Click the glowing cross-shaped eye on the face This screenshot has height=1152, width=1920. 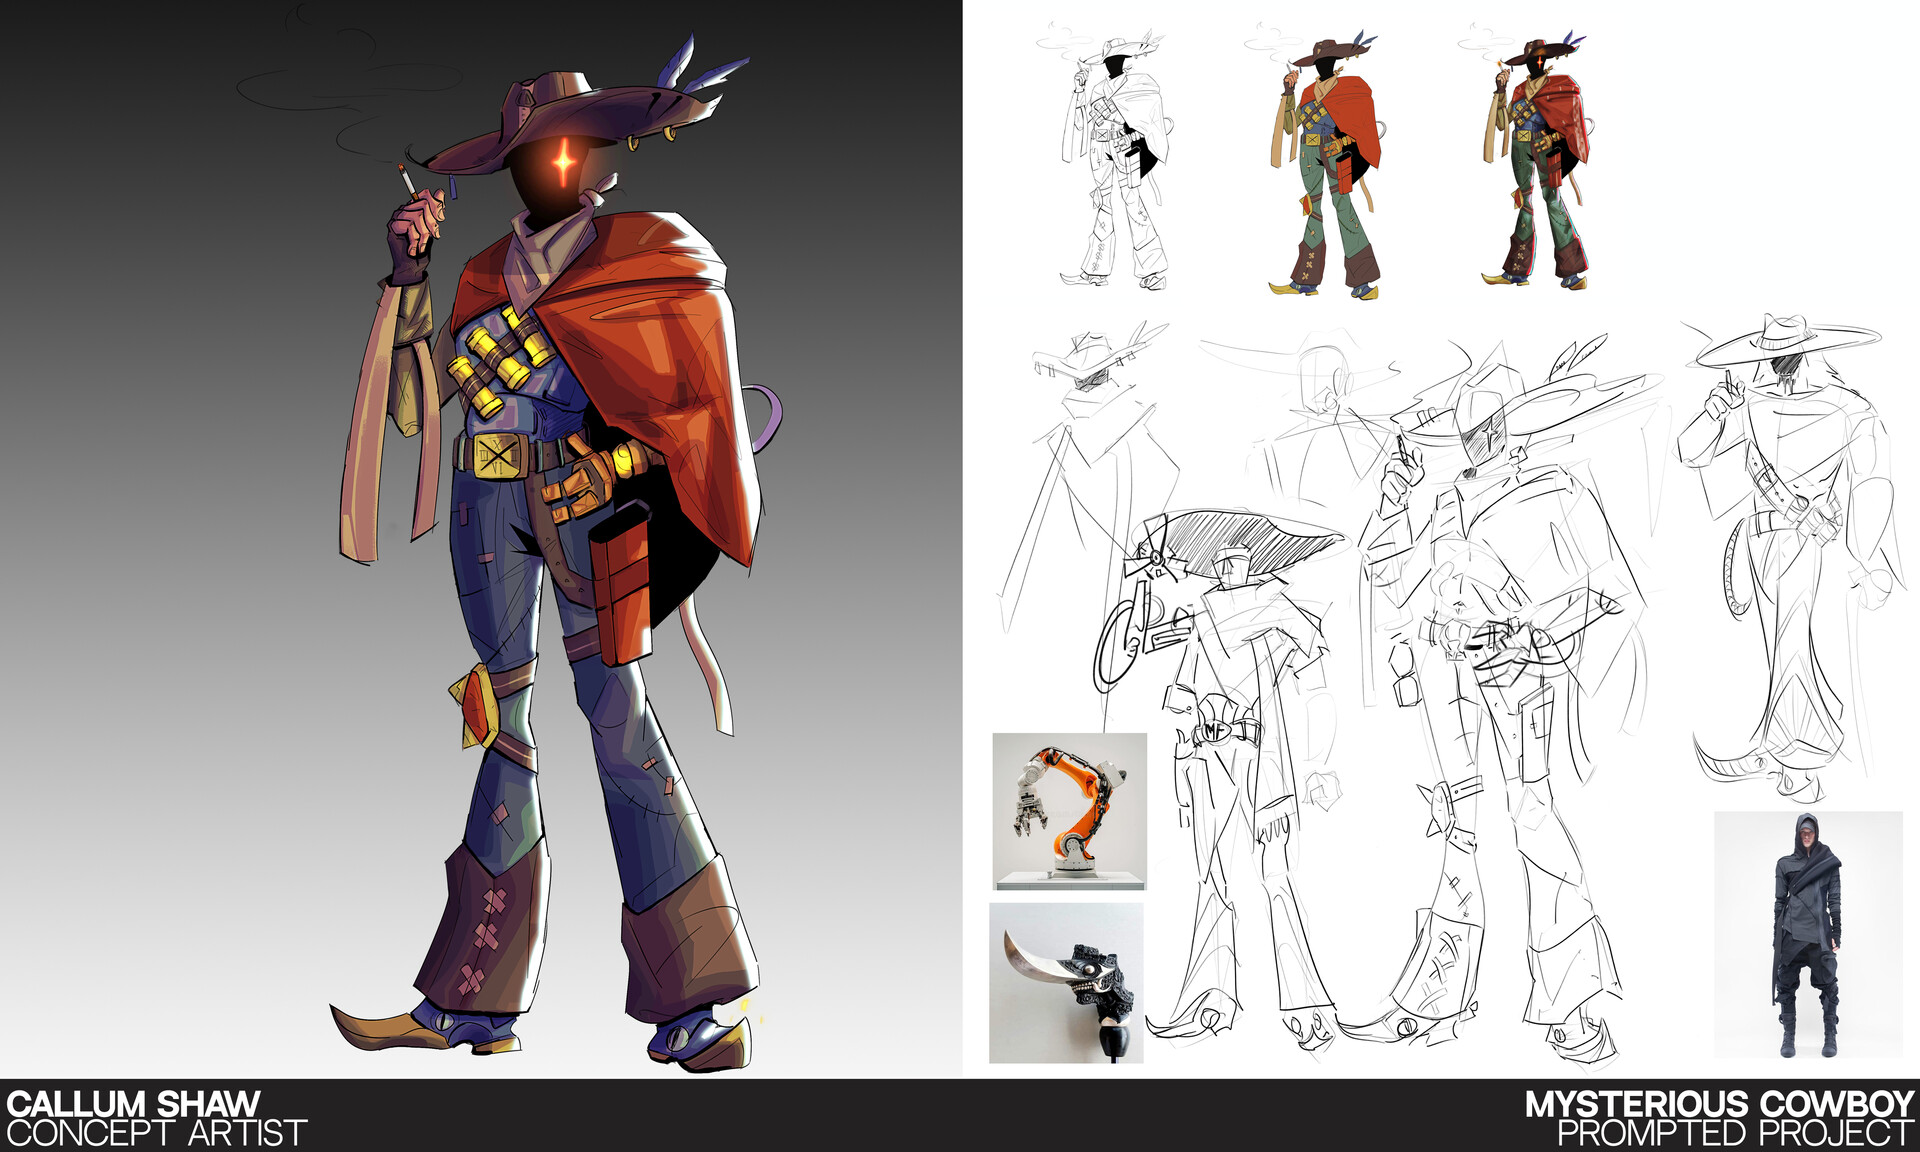point(564,160)
